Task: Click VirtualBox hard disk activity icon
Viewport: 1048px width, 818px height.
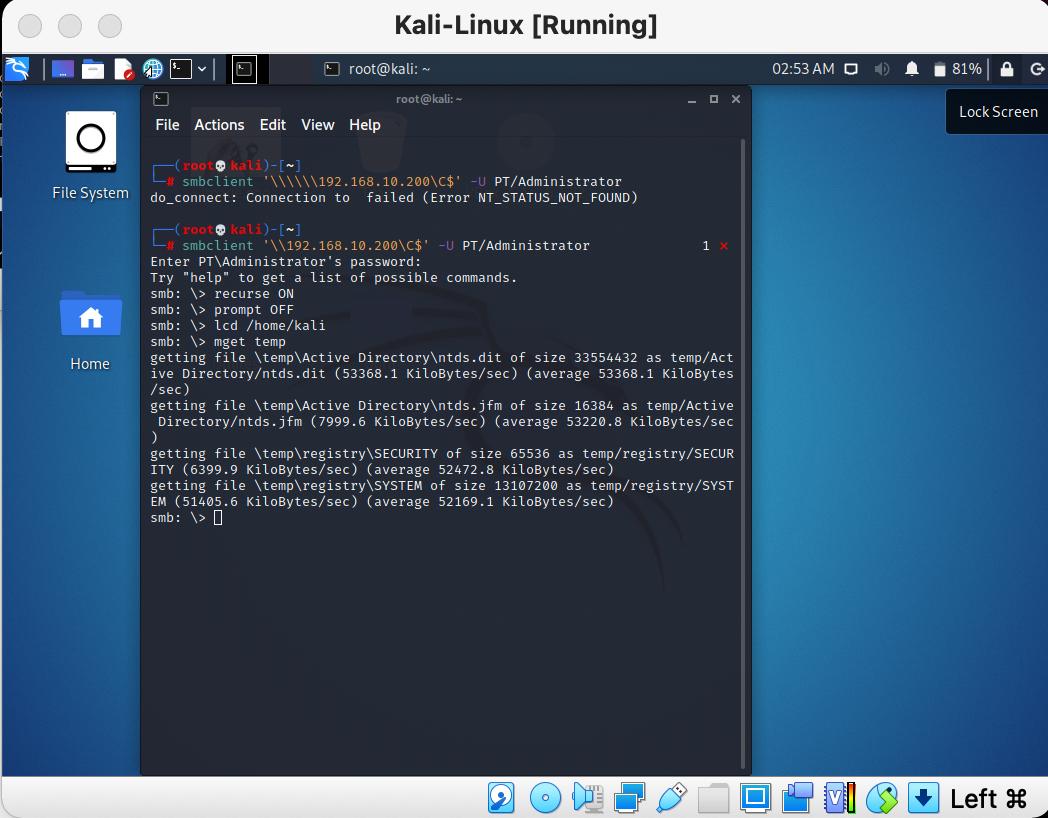Action: 501,797
